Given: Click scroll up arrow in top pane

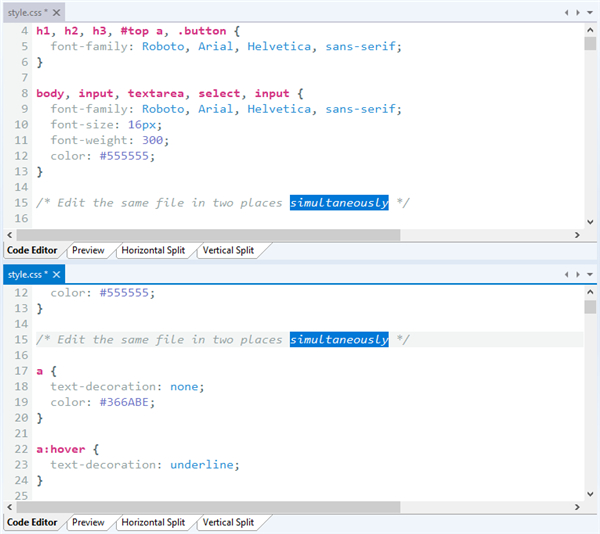Looking at the screenshot, I should 590,30.
